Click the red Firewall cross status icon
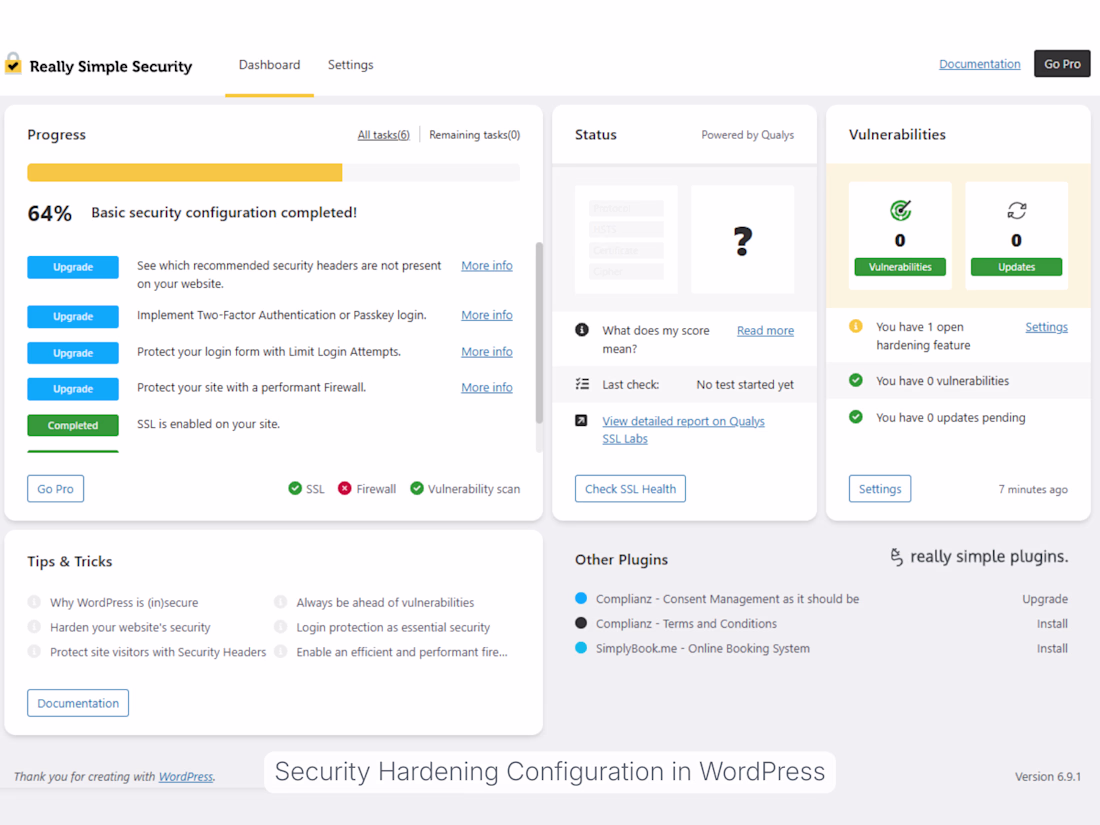This screenshot has width=1100, height=825. tap(345, 489)
